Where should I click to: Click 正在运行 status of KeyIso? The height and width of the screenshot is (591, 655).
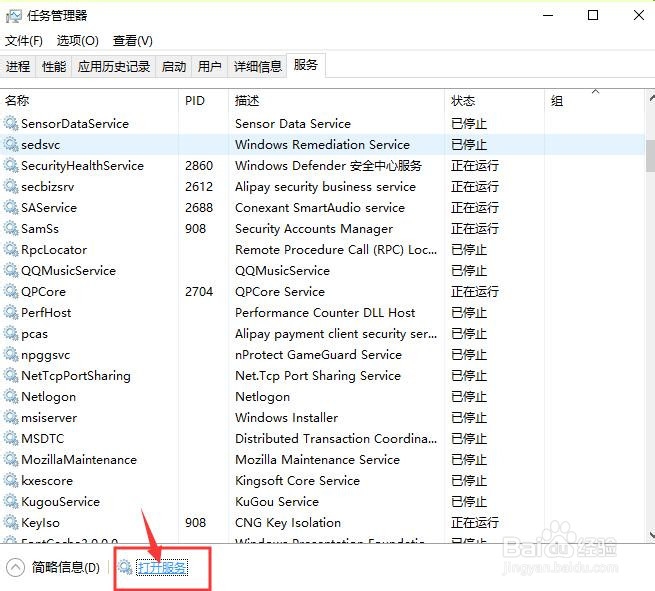point(475,522)
